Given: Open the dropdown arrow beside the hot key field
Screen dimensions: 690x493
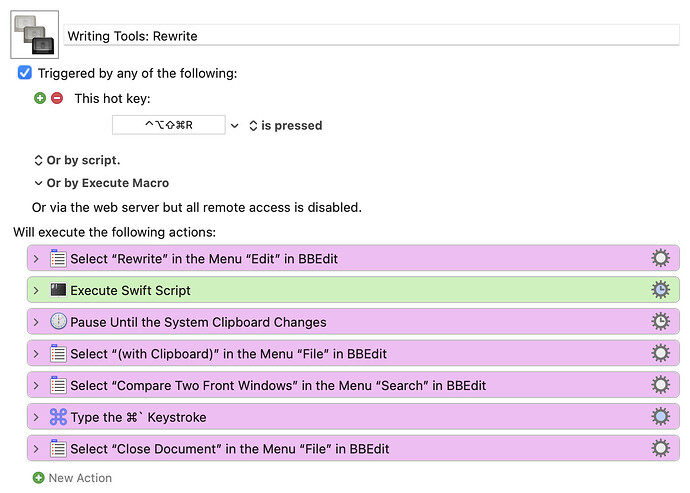Looking at the screenshot, I should (235, 126).
